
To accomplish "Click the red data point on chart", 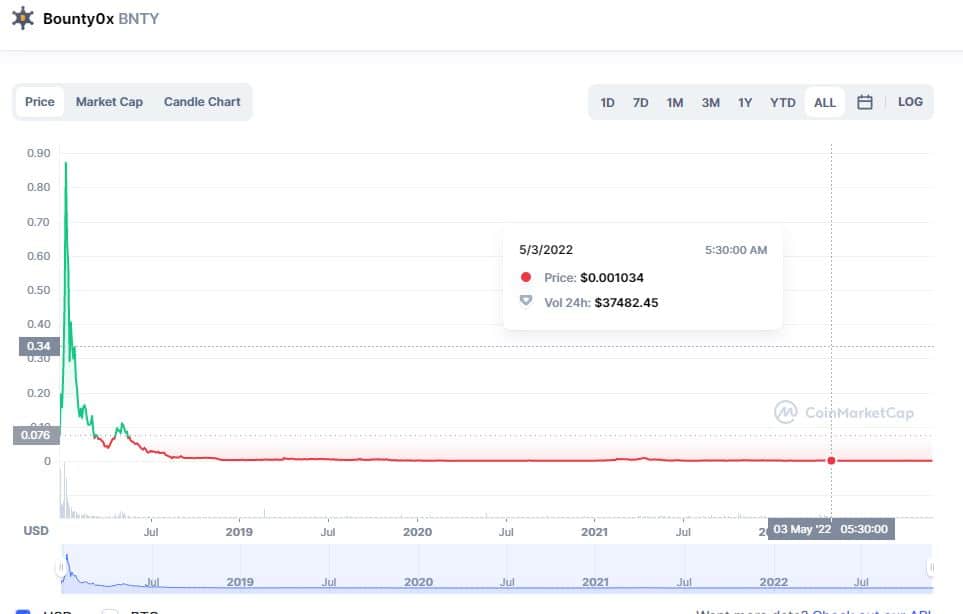I will coord(831,460).
